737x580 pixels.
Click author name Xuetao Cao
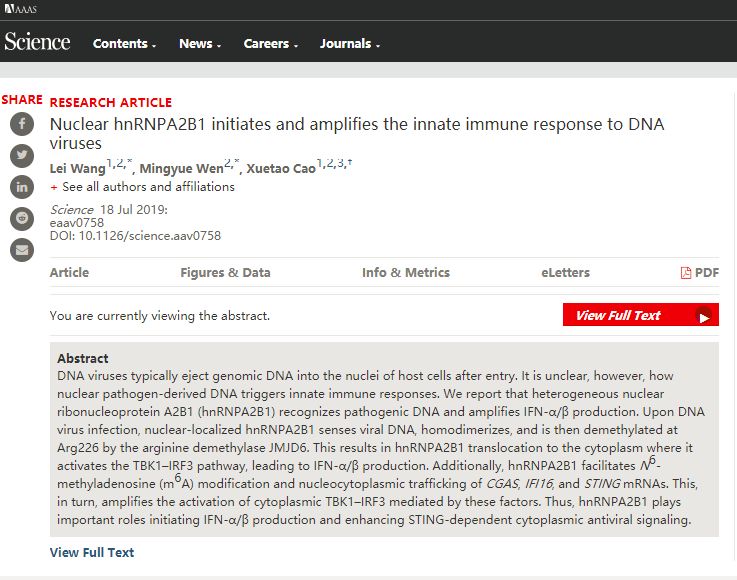point(280,167)
